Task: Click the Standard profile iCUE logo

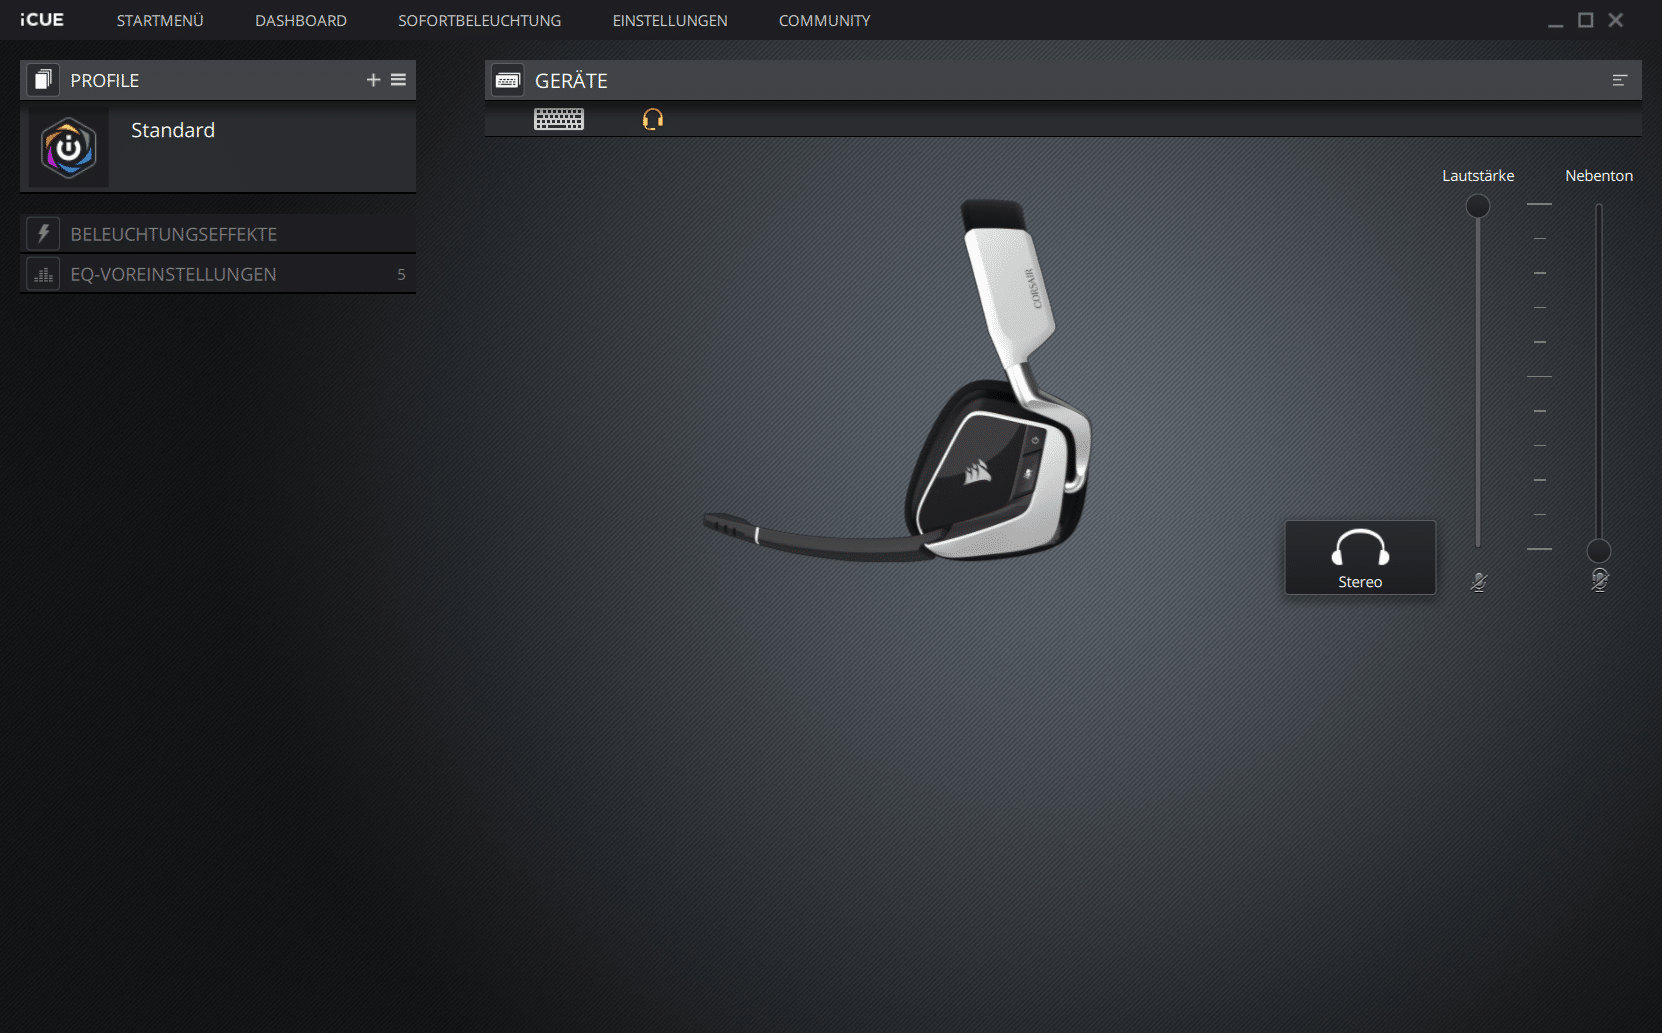Action: (68, 149)
